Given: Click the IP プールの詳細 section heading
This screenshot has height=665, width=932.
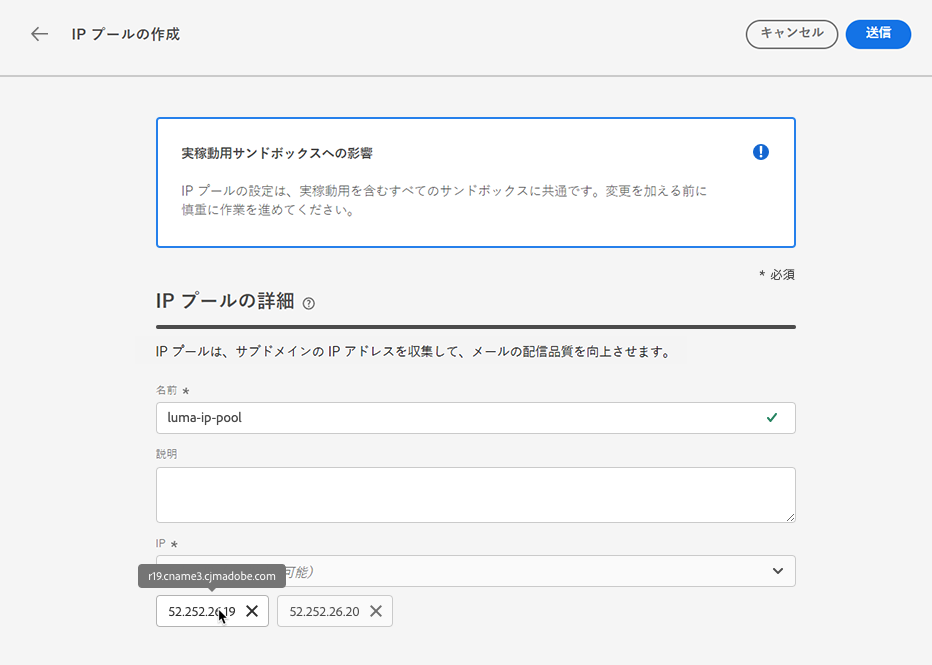Looking at the screenshot, I should 225,301.
